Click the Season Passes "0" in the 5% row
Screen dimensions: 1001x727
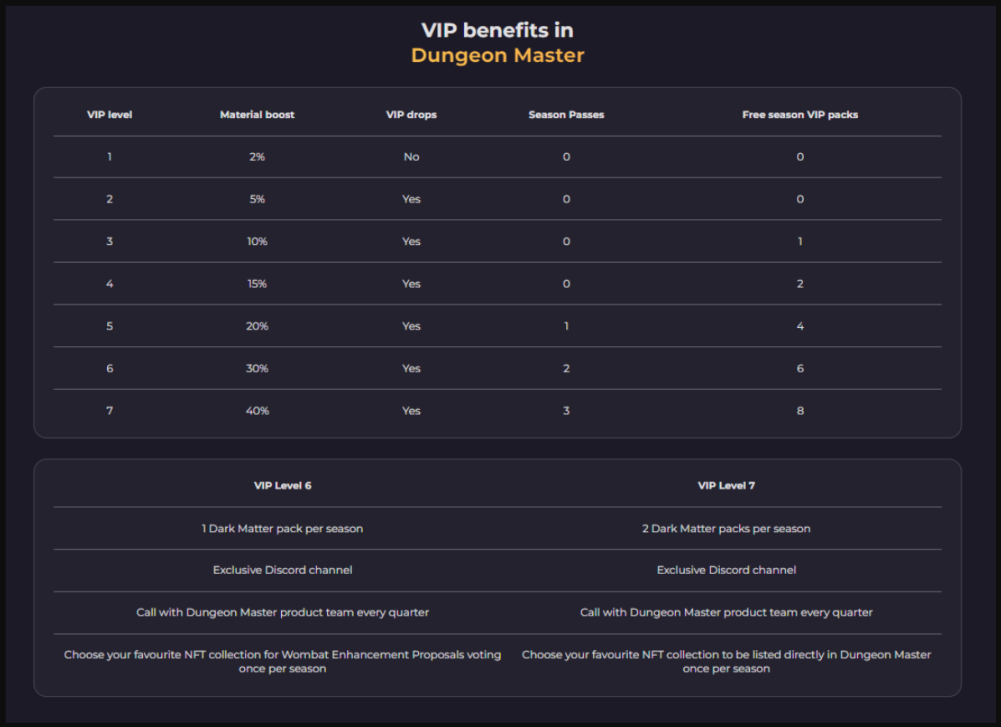coord(566,199)
